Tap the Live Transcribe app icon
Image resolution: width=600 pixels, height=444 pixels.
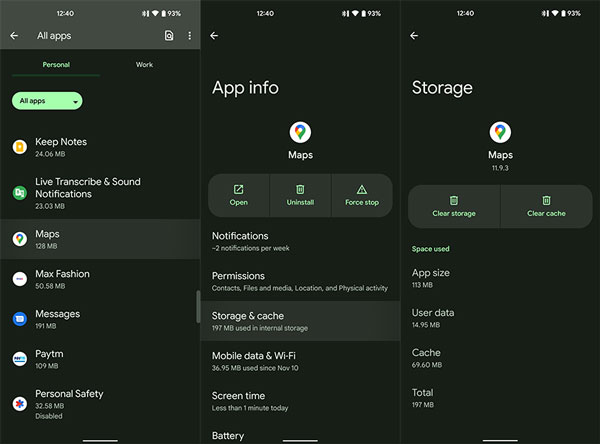(x=20, y=193)
